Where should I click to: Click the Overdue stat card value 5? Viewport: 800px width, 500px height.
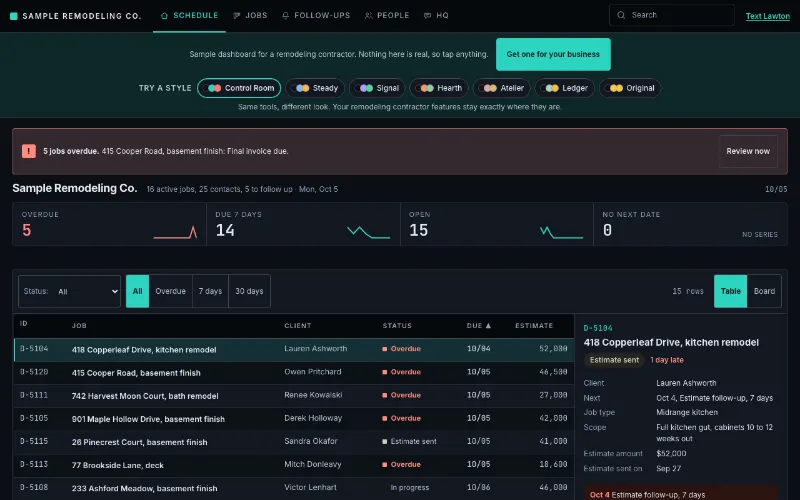[x=27, y=231]
